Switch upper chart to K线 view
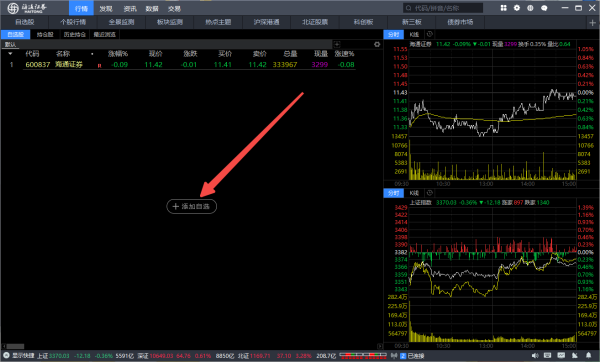 coord(414,34)
